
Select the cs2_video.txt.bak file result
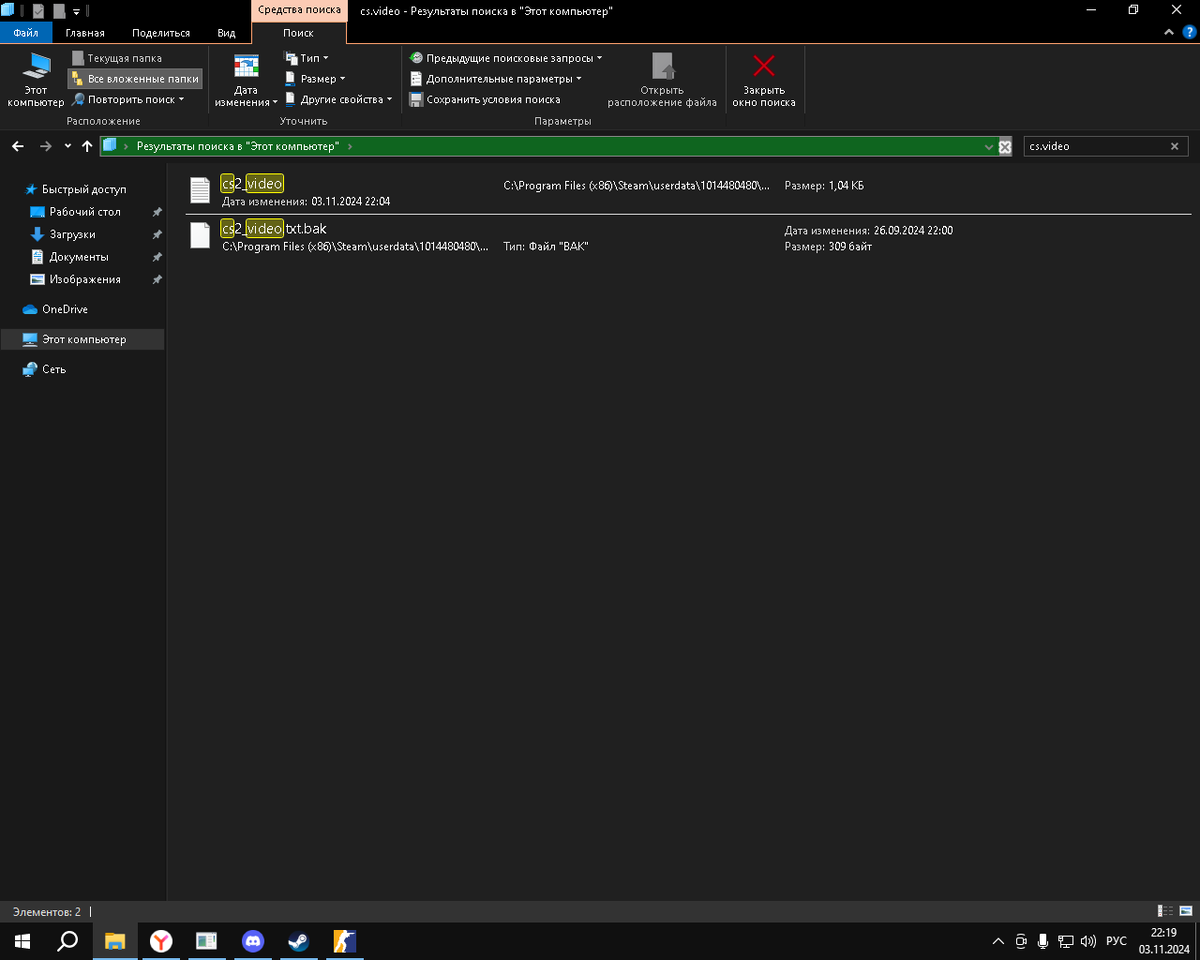689,236
